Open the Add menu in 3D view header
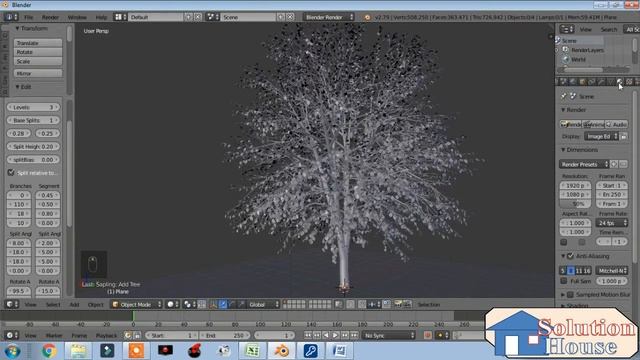This screenshot has width=640, height=360. (x=74, y=304)
